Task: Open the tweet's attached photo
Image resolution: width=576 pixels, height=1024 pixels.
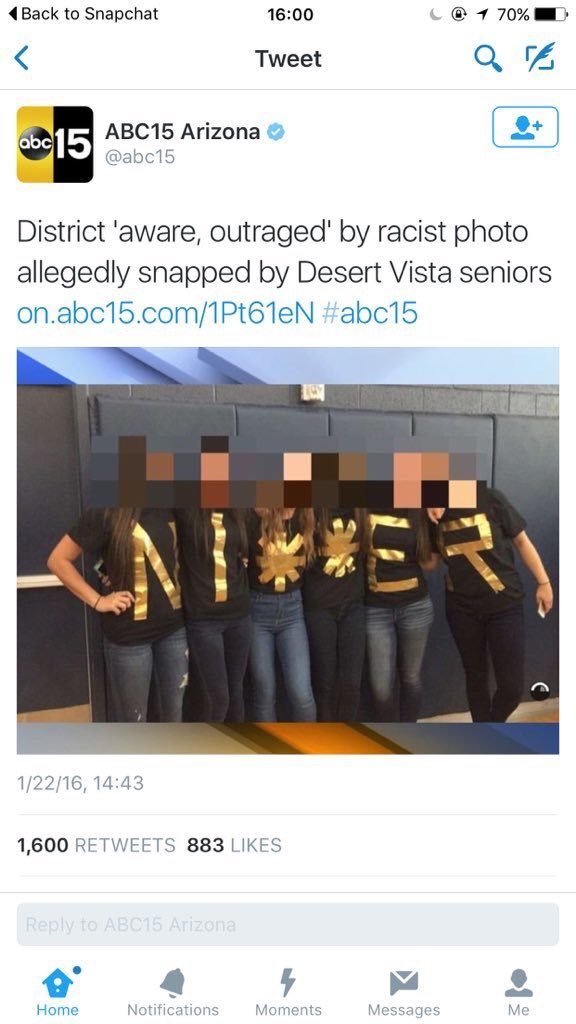Action: pos(288,551)
